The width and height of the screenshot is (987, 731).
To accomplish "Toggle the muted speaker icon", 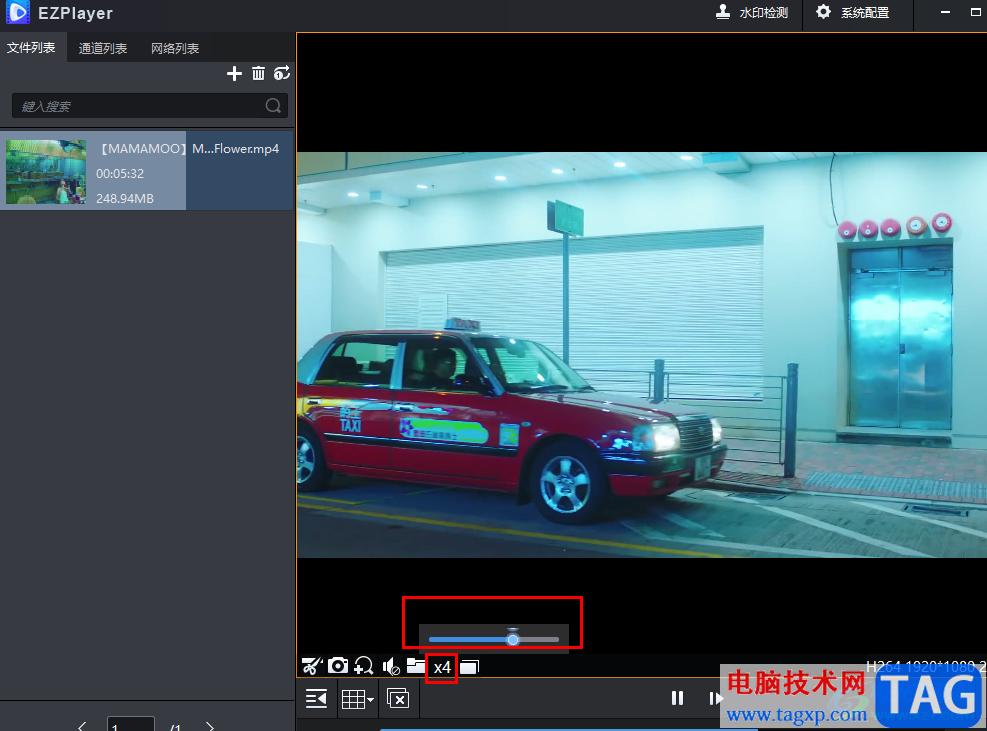I will pyautogui.click(x=391, y=666).
